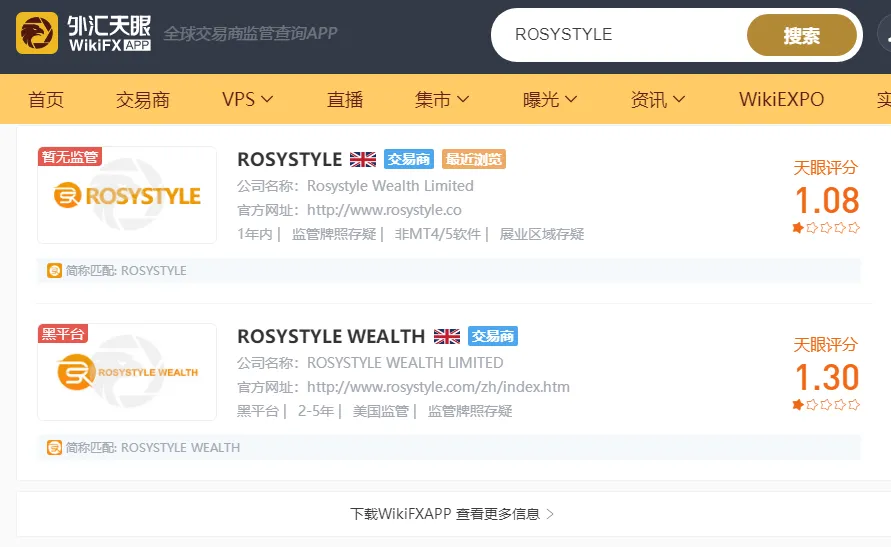The image size is (891, 547).
Task: Click the 简称匹配: ROSYSTYLE WEALTH match bar
Action: click(x=449, y=448)
